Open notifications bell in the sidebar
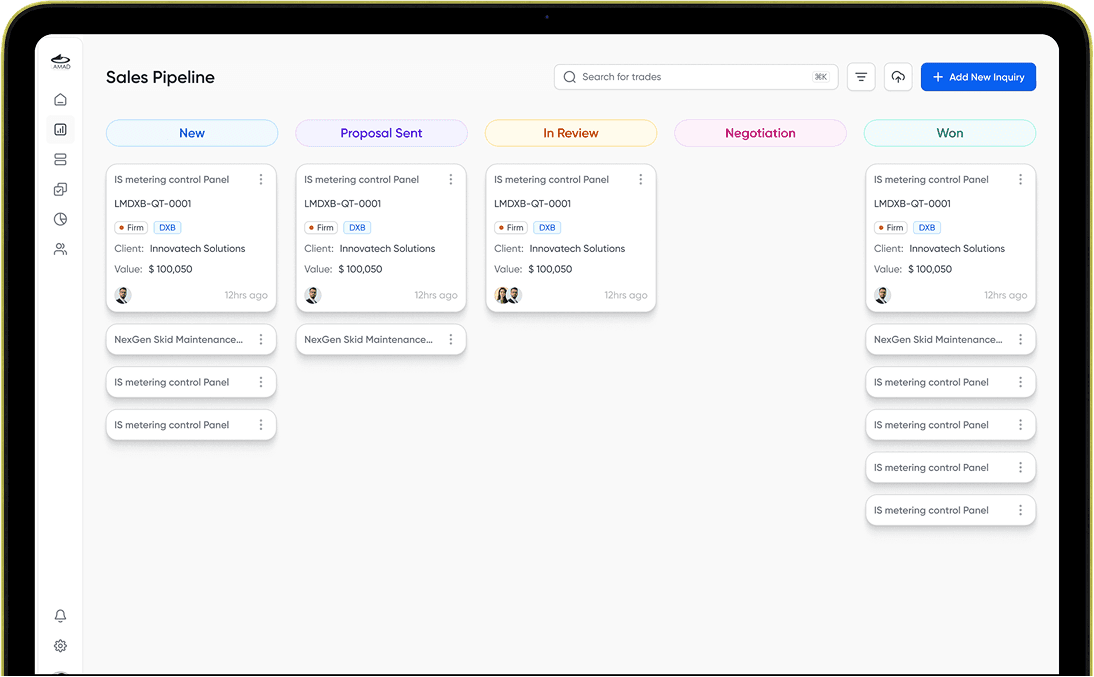The width and height of the screenshot is (1094, 677). [x=61, y=616]
